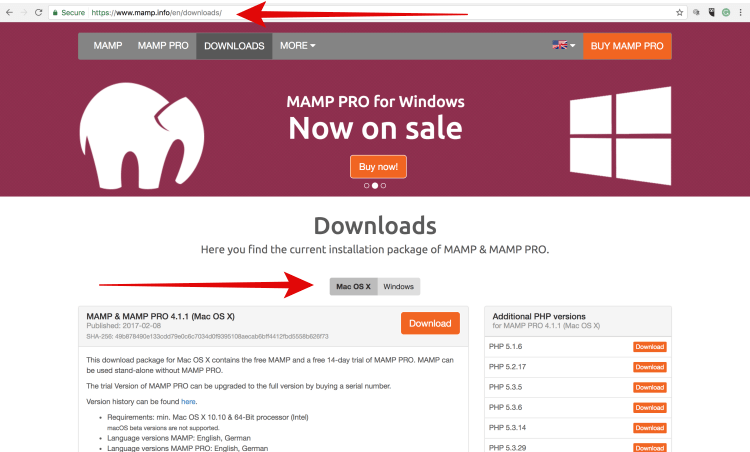Select the second carousel dot
This screenshot has width=750, height=452.
pos(375,186)
